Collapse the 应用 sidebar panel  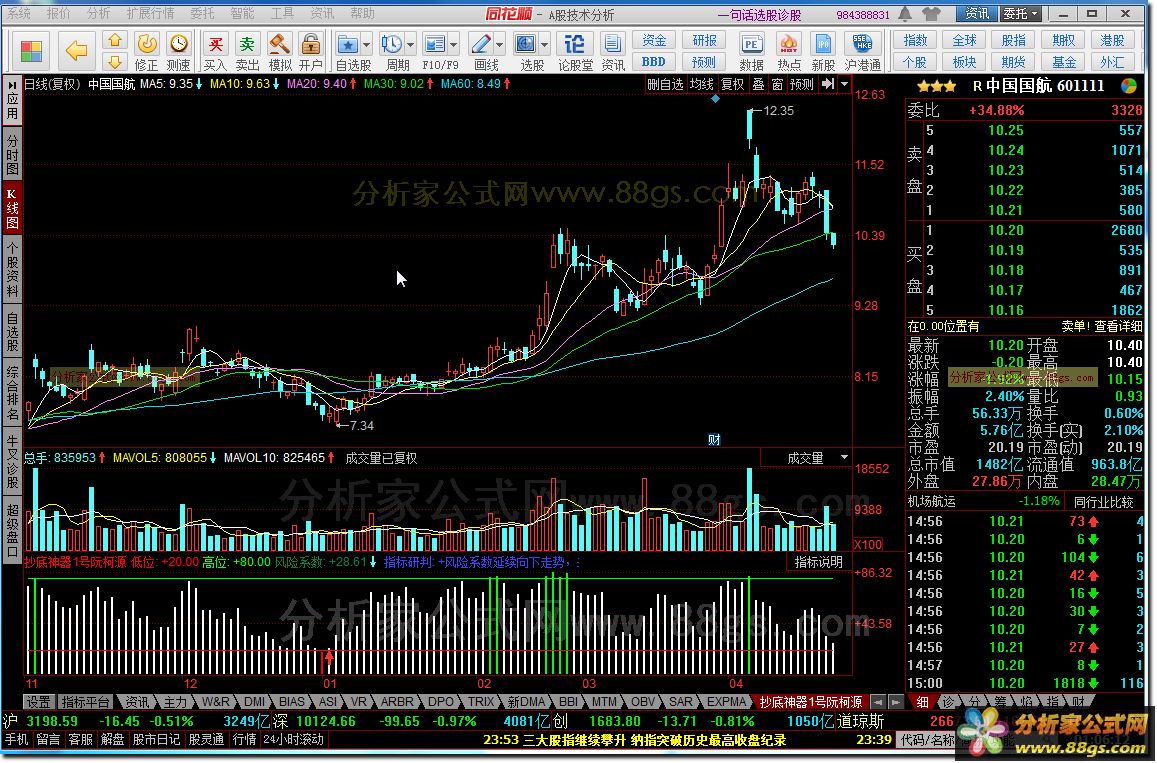(x=13, y=99)
